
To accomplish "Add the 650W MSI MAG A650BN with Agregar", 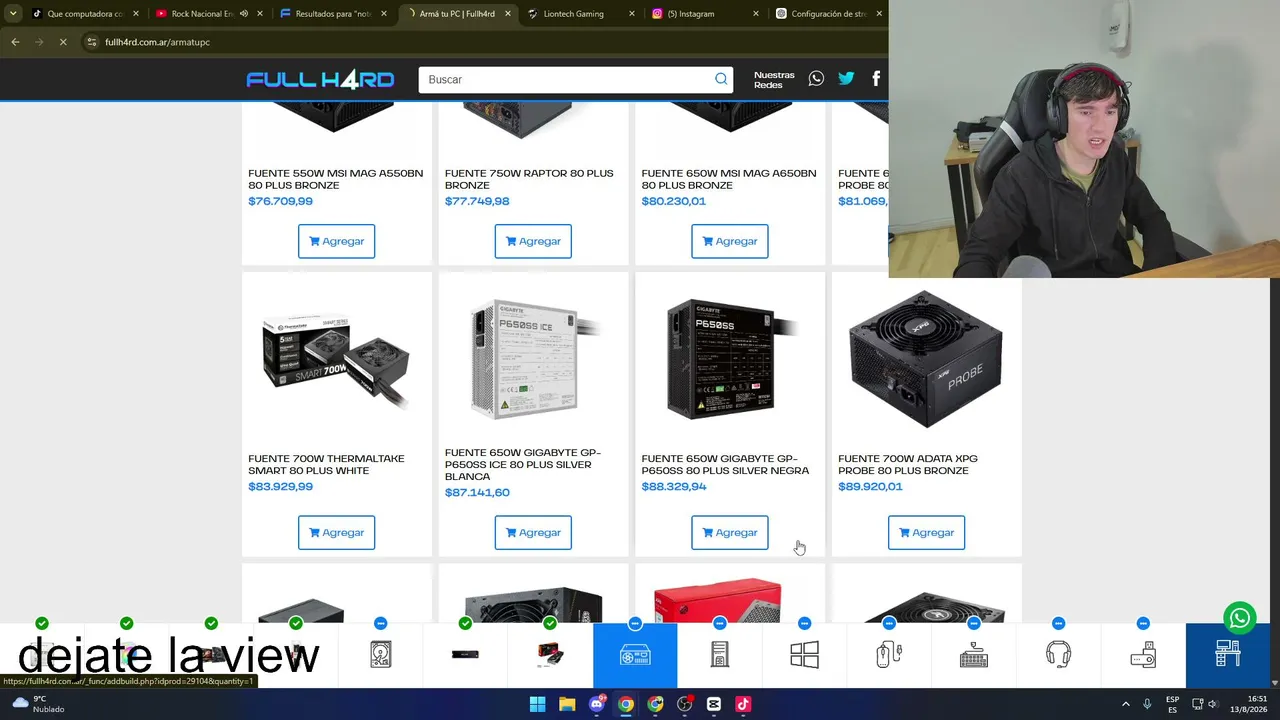I will (730, 241).
